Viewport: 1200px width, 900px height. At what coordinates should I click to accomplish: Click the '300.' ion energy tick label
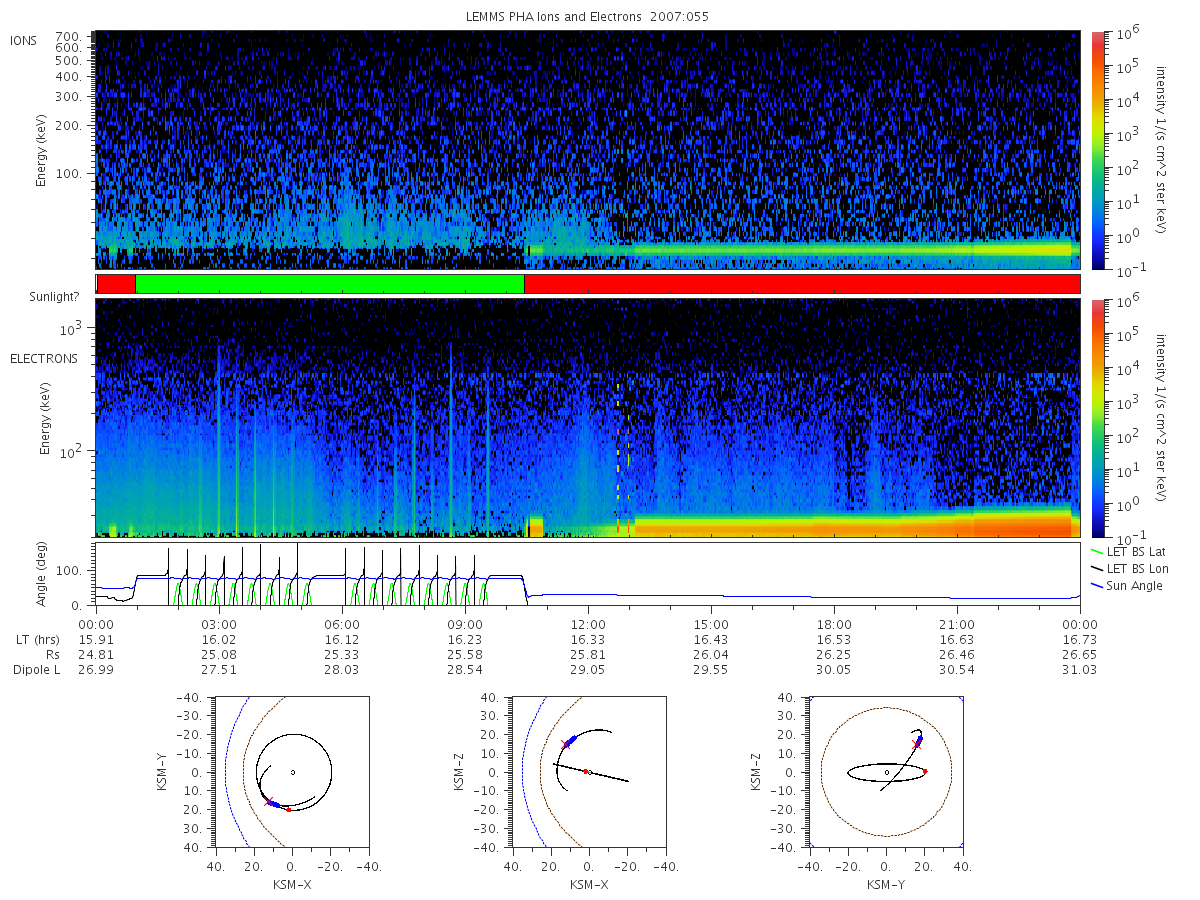[68, 97]
